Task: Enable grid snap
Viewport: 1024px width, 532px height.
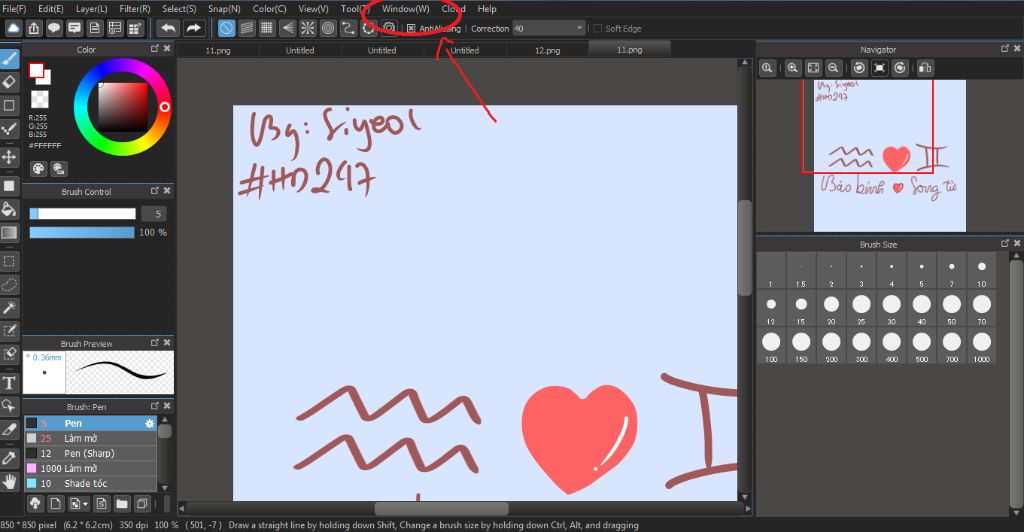Action: (267, 28)
